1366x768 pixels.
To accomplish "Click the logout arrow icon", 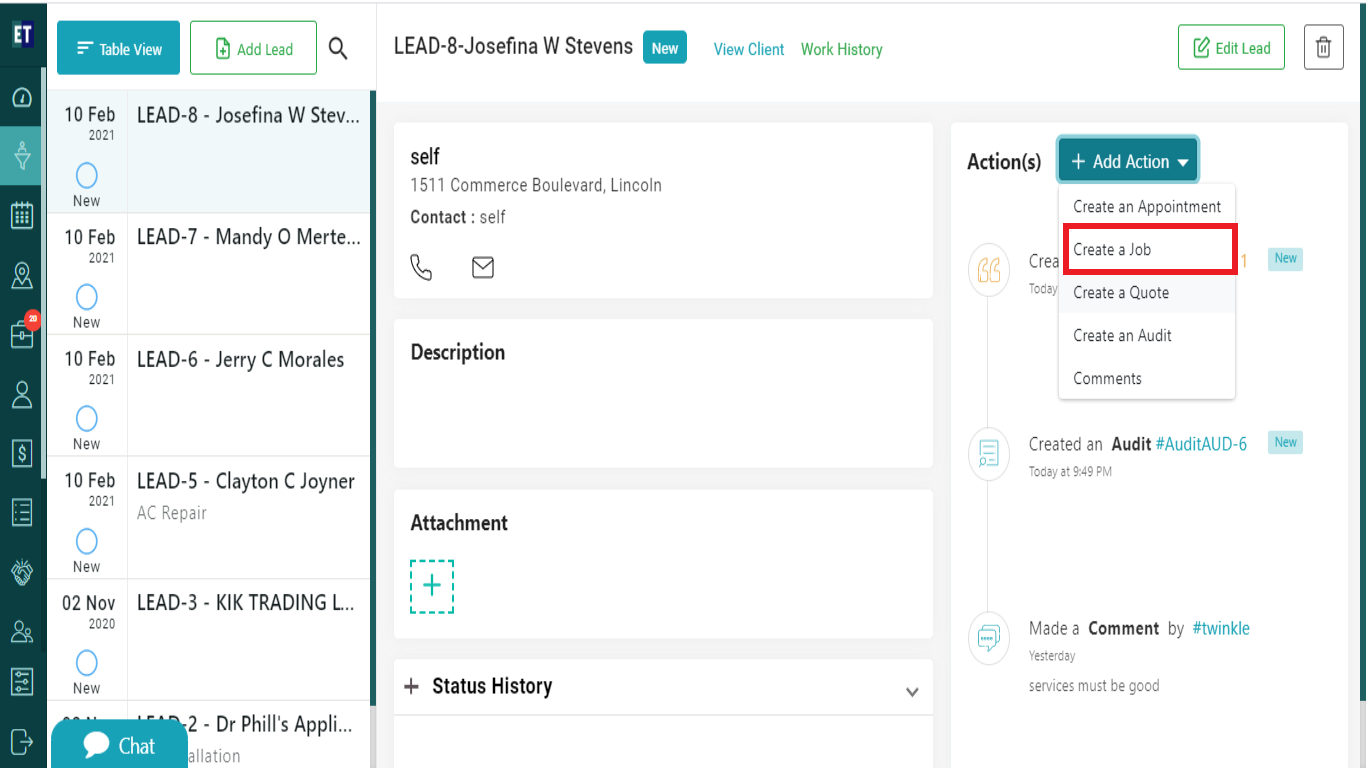I will [x=22, y=741].
